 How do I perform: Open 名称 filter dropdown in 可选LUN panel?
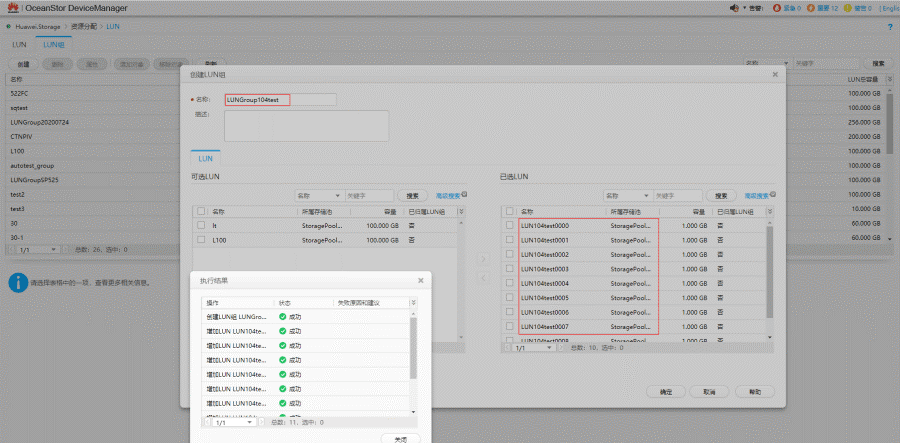click(x=320, y=196)
